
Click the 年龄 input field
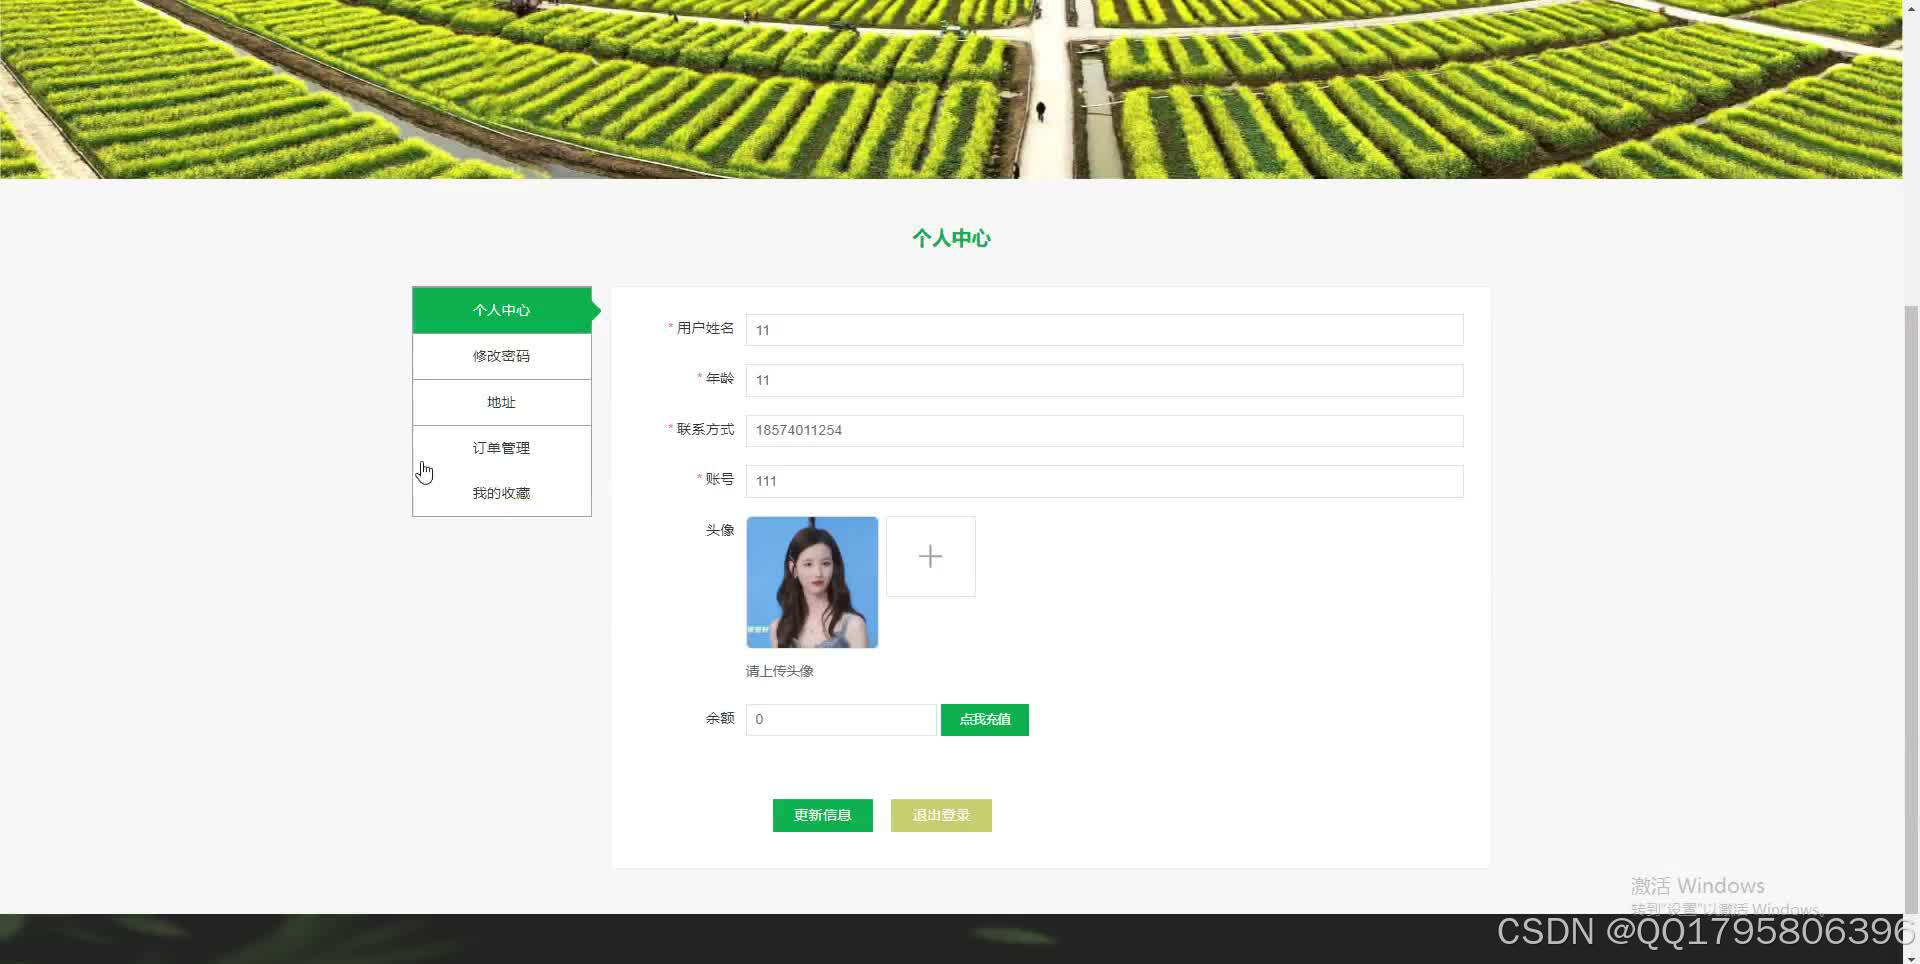(x=1104, y=380)
